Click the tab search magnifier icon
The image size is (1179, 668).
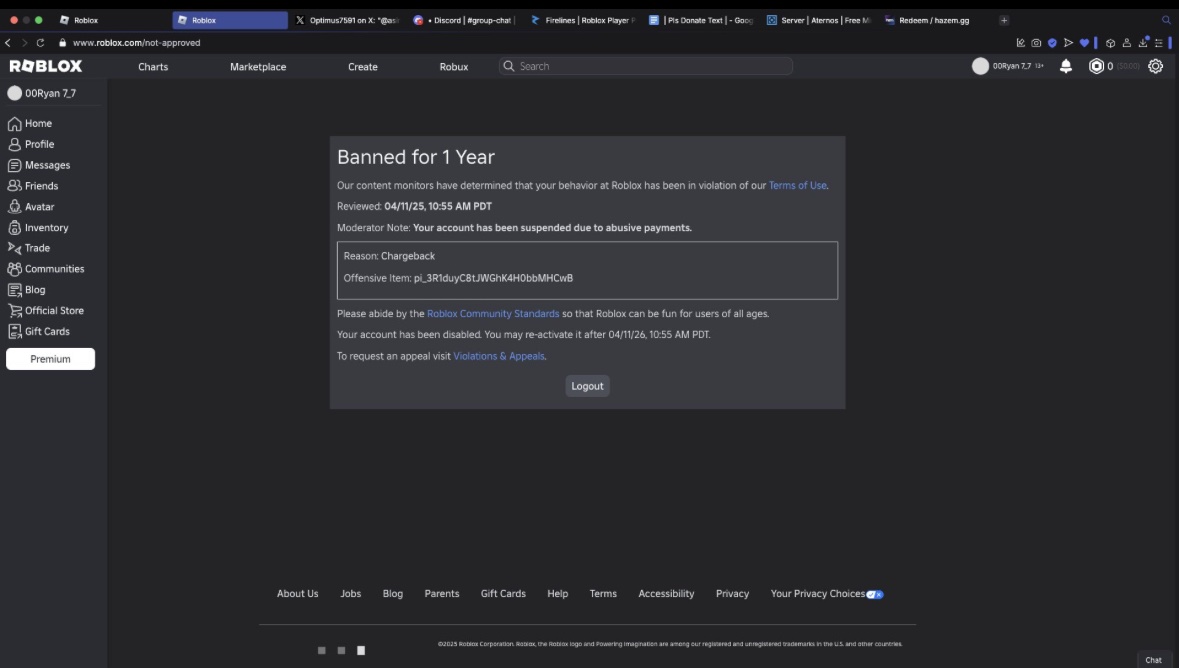[1166, 20]
